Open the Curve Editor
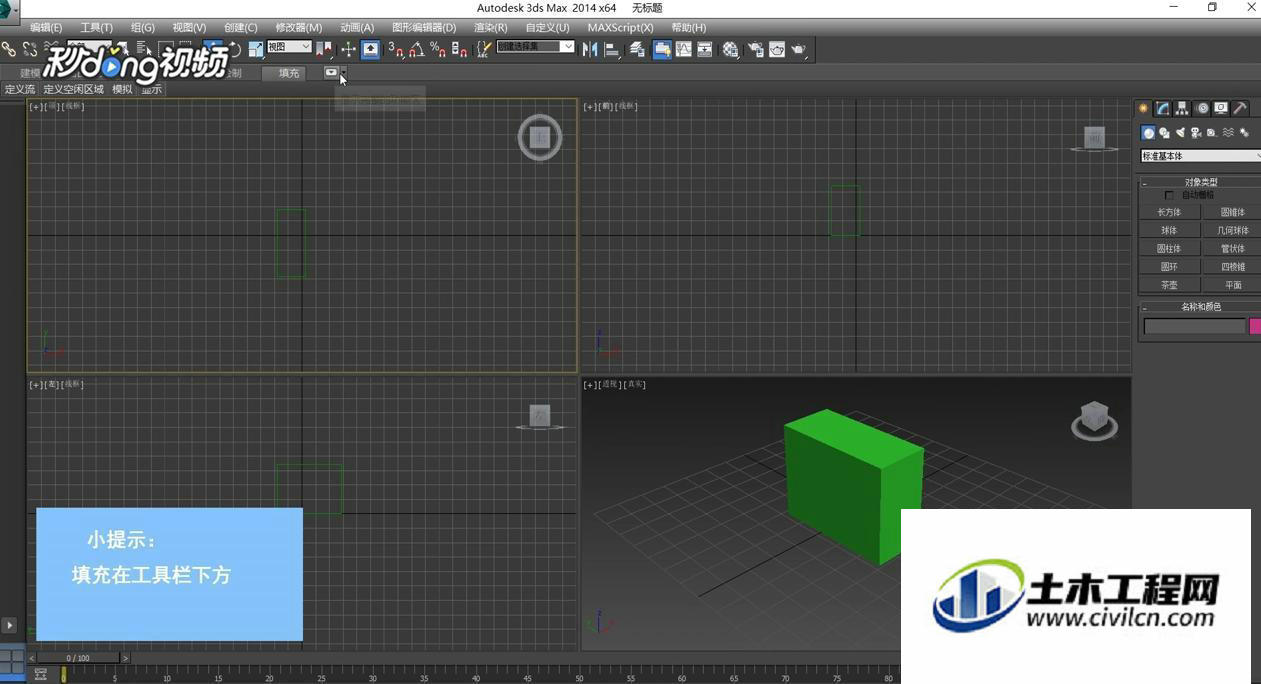 (x=684, y=49)
